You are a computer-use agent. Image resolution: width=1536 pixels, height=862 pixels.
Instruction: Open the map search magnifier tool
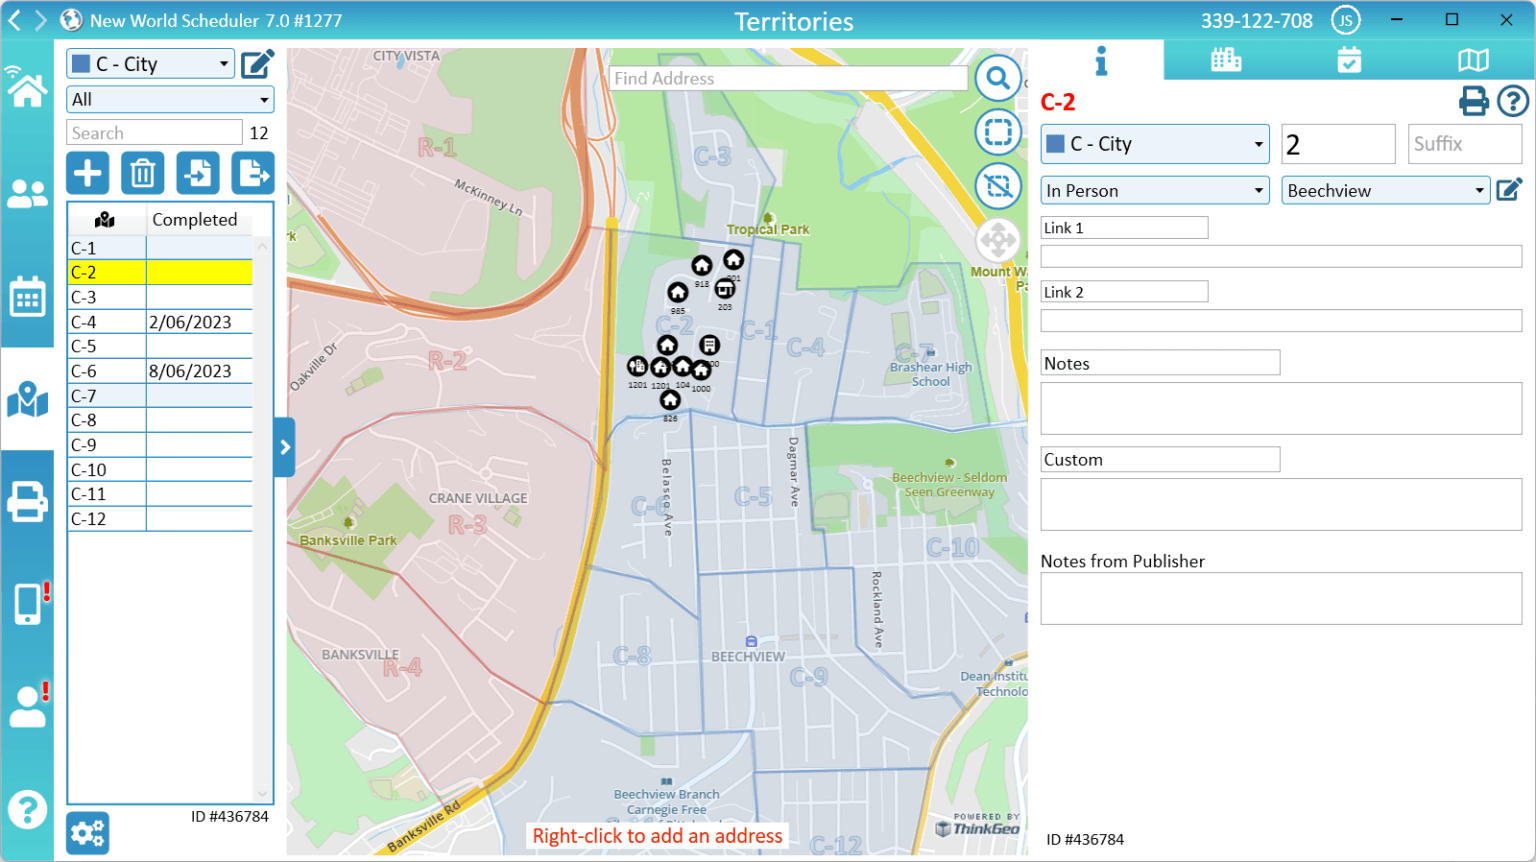point(997,78)
